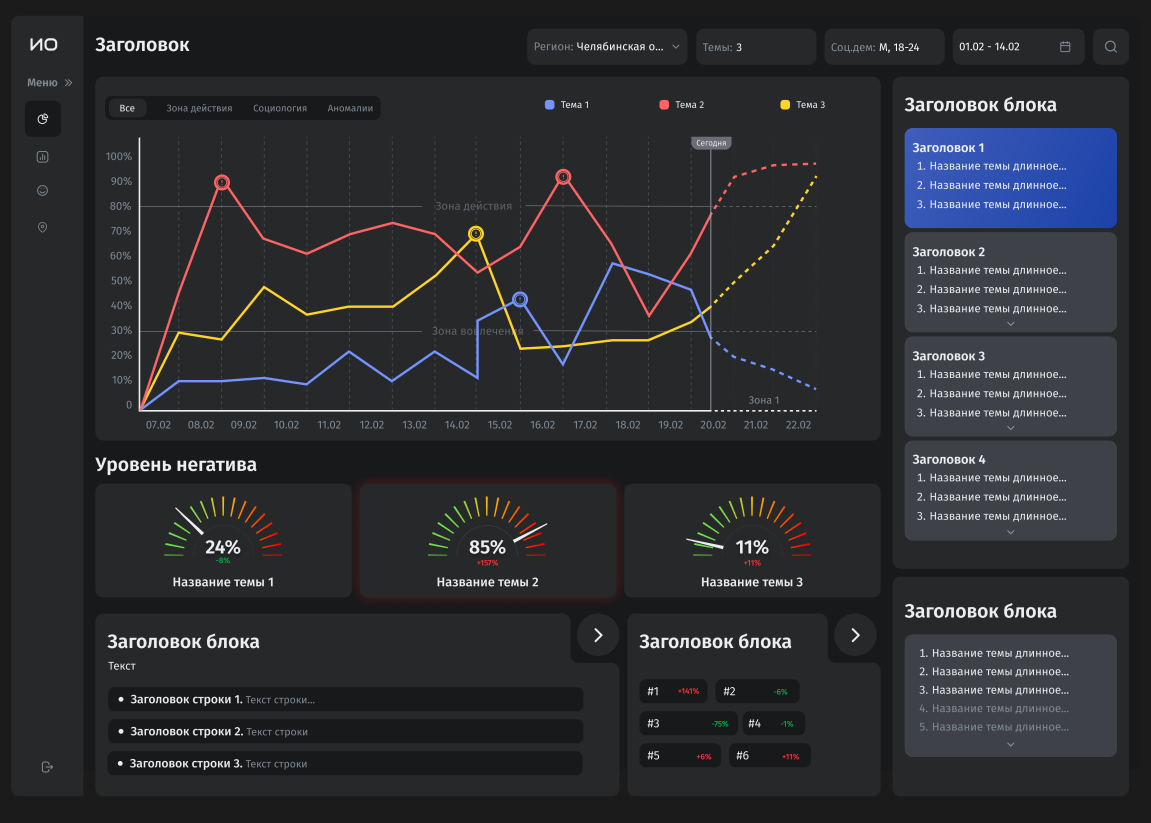Open the calendar icon in date range
This screenshot has height=823, width=1151.
point(1065,47)
